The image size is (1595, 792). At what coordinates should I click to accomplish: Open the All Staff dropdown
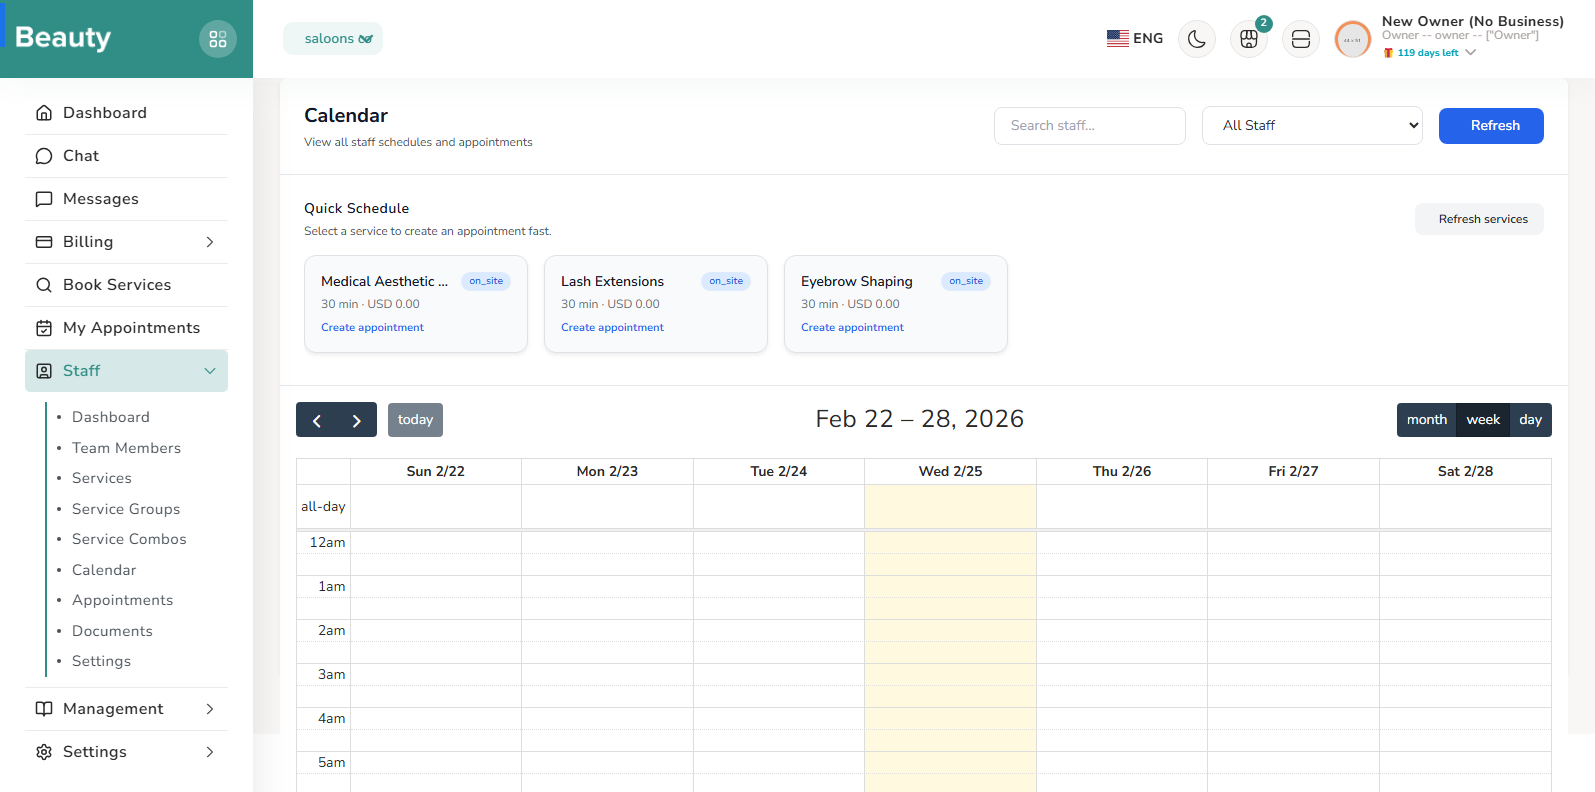point(1312,126)
